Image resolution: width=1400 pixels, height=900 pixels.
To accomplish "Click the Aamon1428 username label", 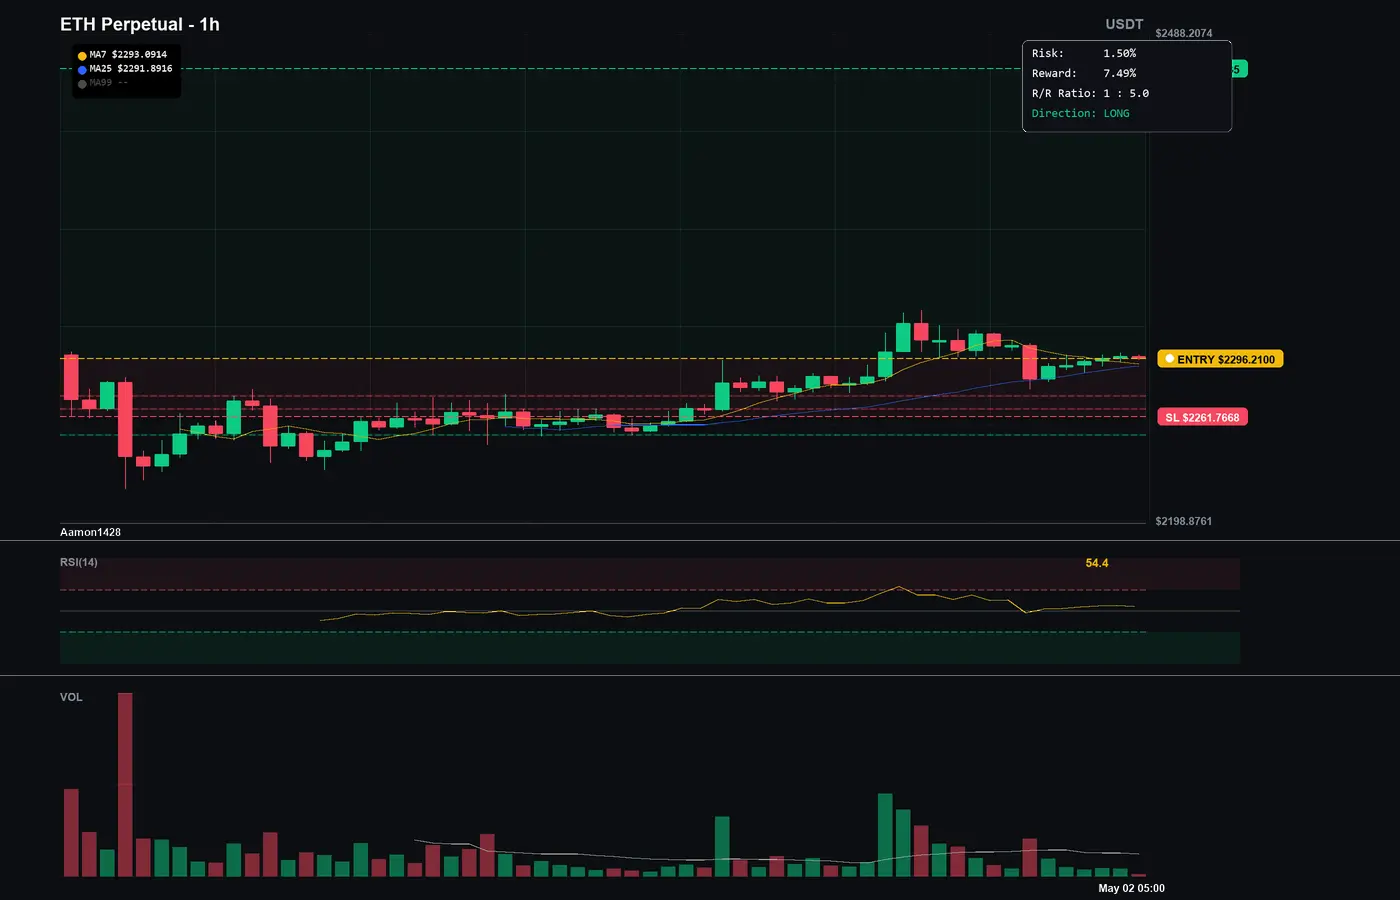I will (x=90, y=532).
